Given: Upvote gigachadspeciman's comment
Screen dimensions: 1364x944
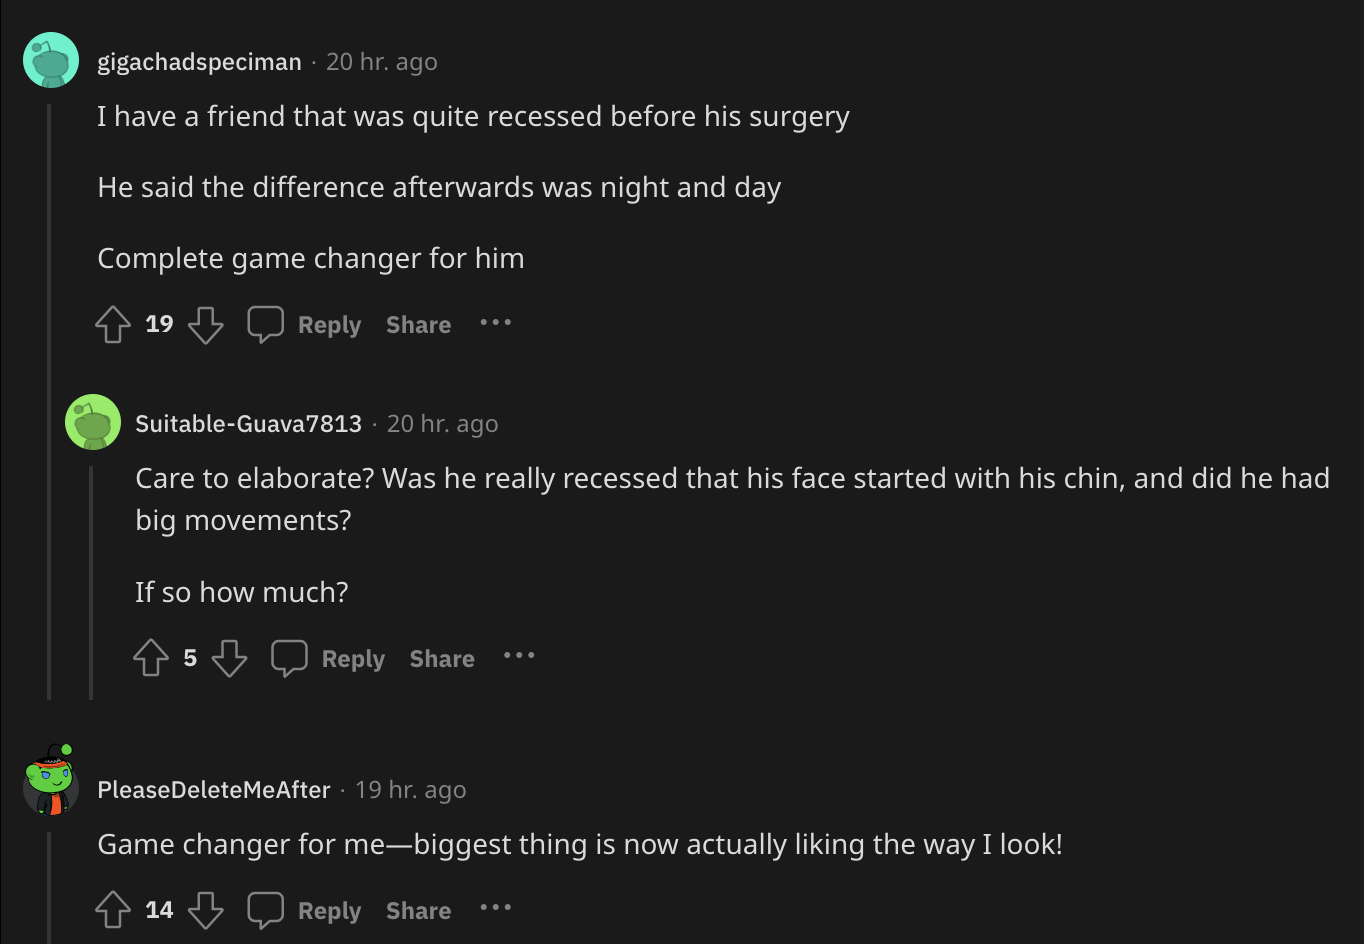Looking at the screenshot, I should (113, 325).
